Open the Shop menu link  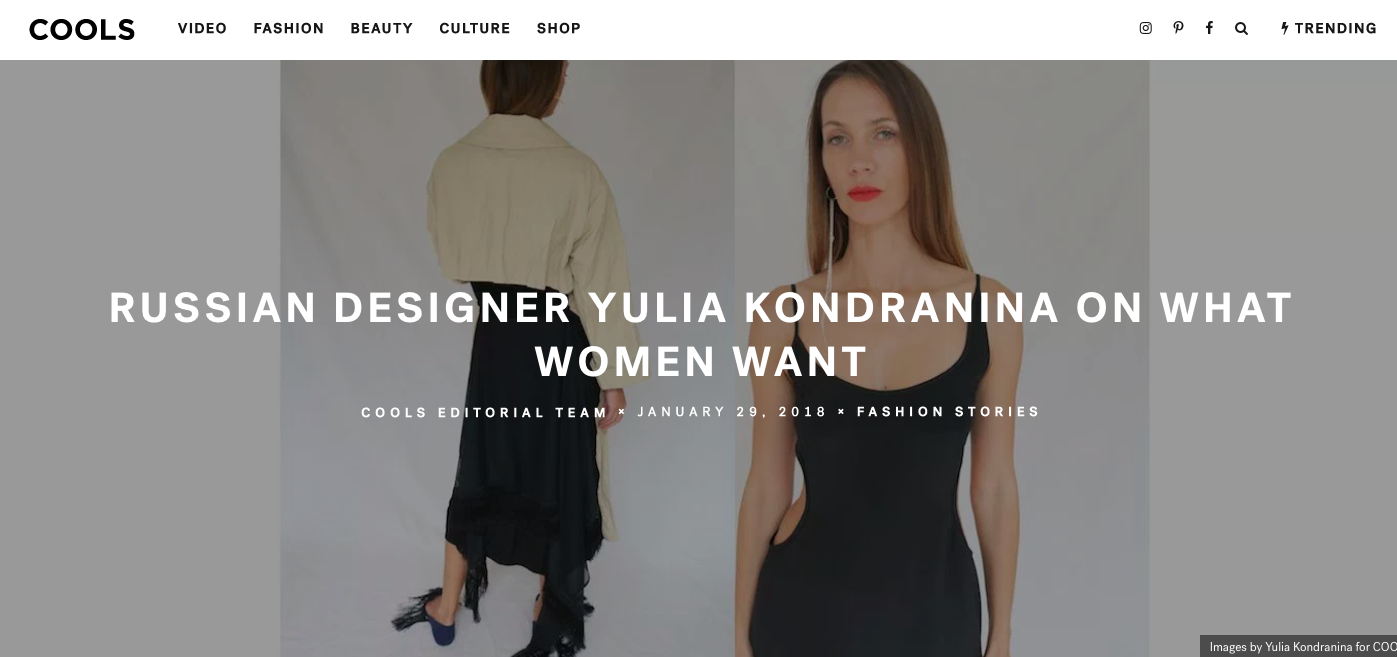[x=558, y=28]
